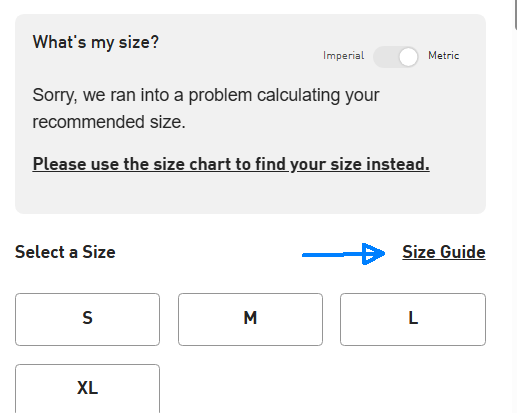517x413 pixels.
Task: Click the white knob of the unit switch
Action: (408, 57)
